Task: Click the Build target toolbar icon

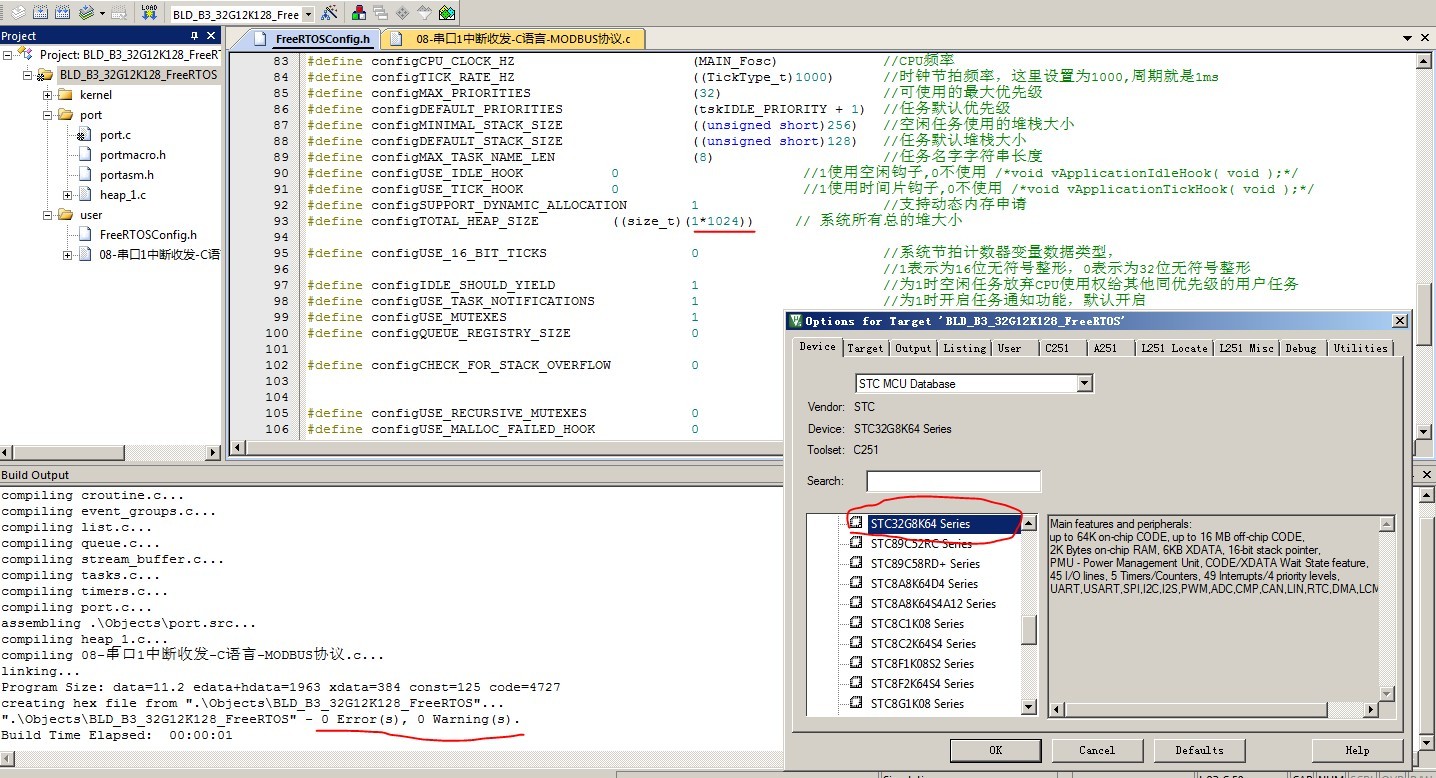Action: (x=40, y=13)
